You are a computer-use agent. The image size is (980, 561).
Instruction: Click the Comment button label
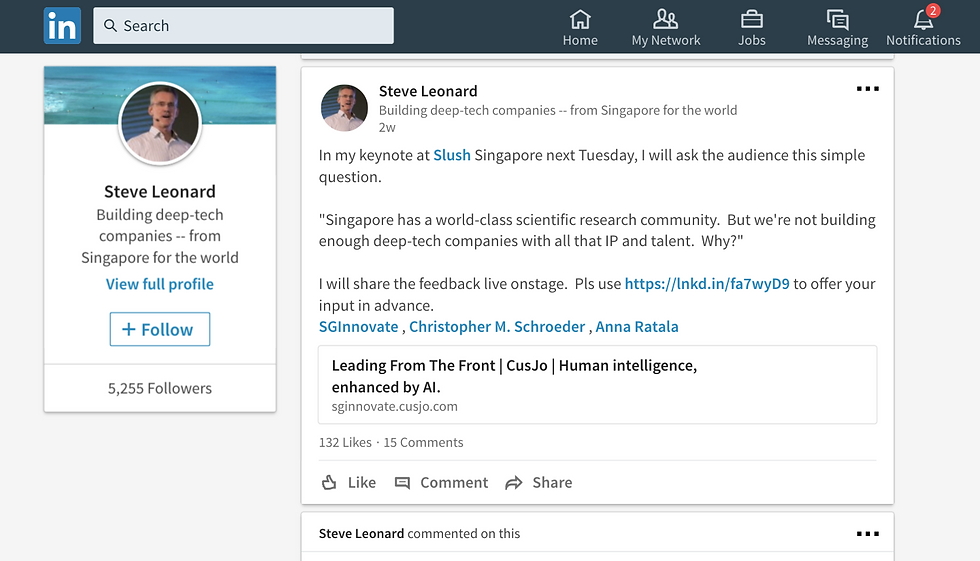[454, 482]
